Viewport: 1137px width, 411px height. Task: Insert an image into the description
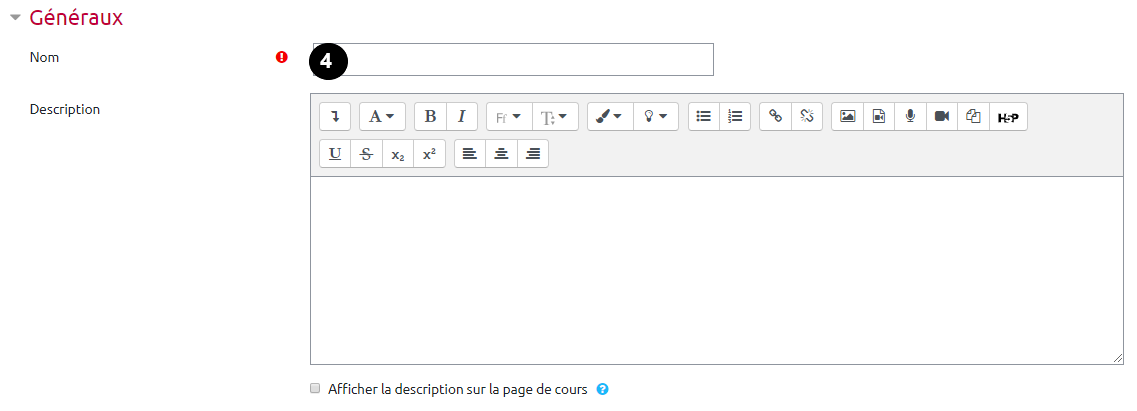pos(847,117)
